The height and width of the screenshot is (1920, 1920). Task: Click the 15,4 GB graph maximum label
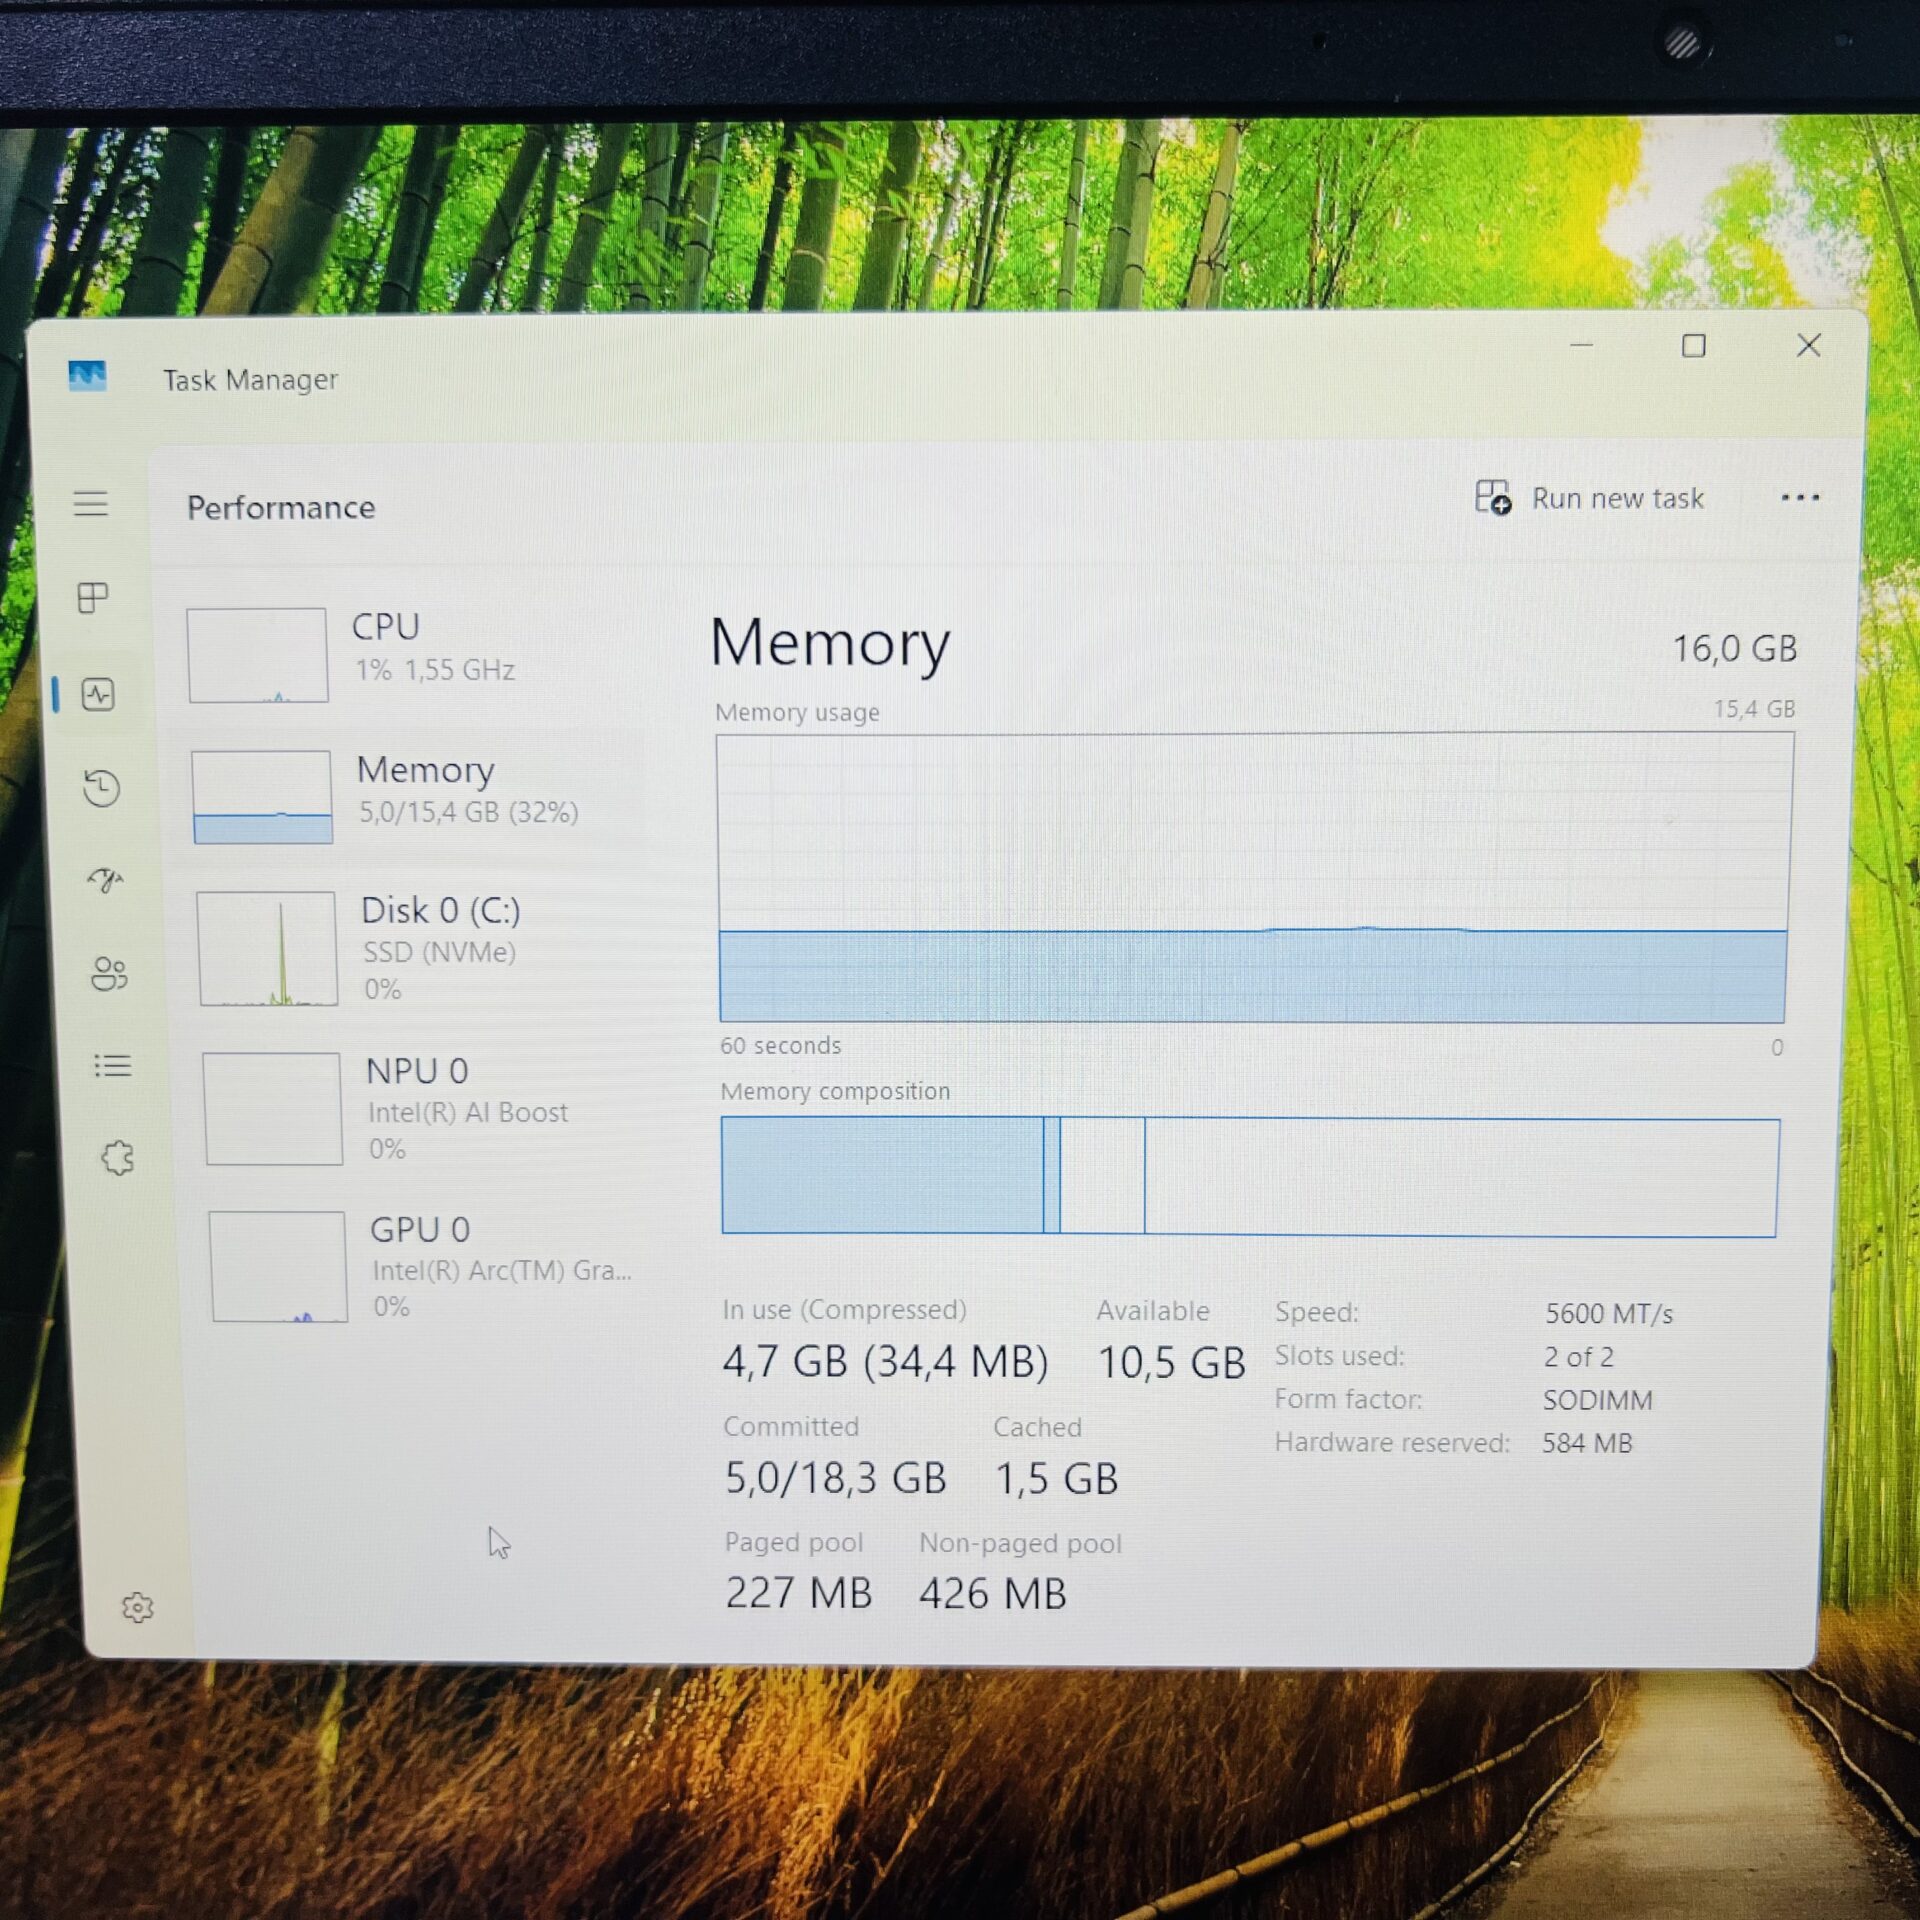pyautogui.click(x=1754, y=709)
